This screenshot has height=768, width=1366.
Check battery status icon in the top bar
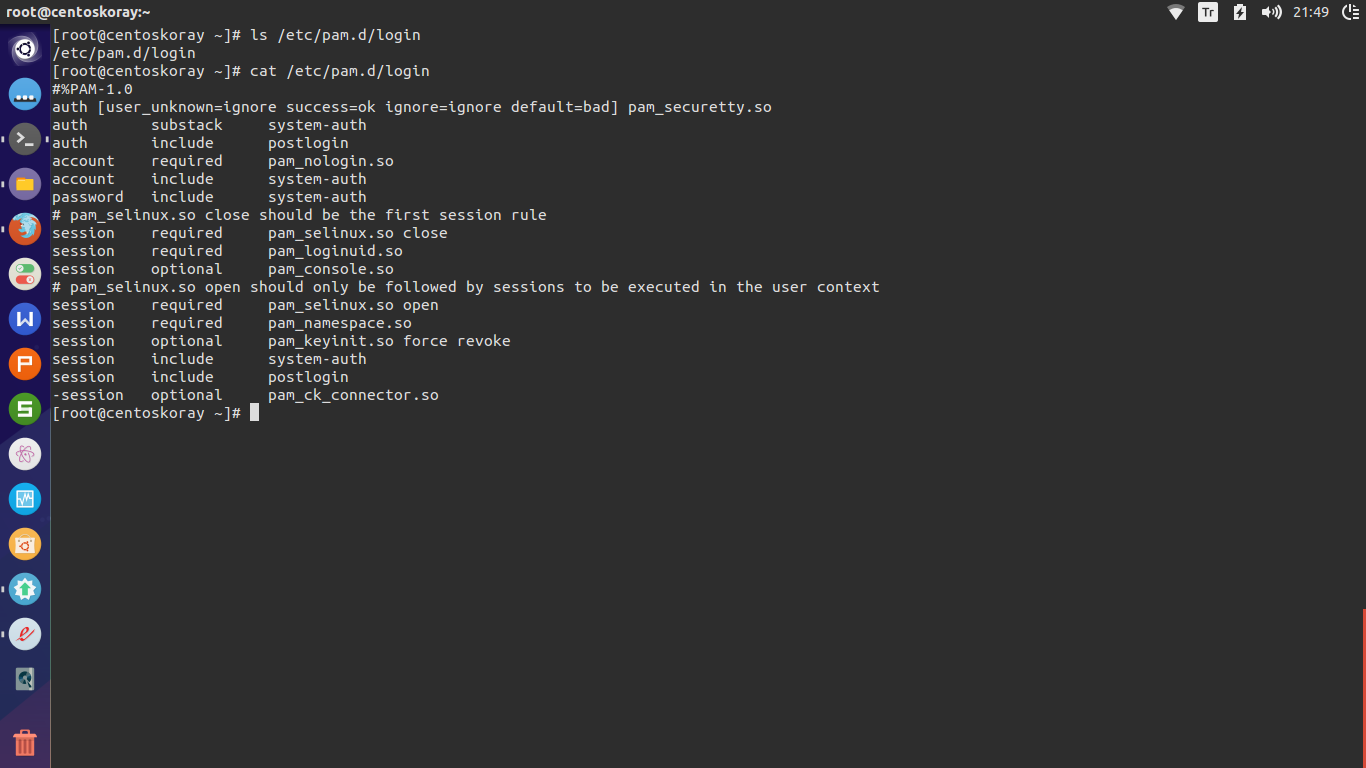pyautogui.click(x=1240, y=13)
